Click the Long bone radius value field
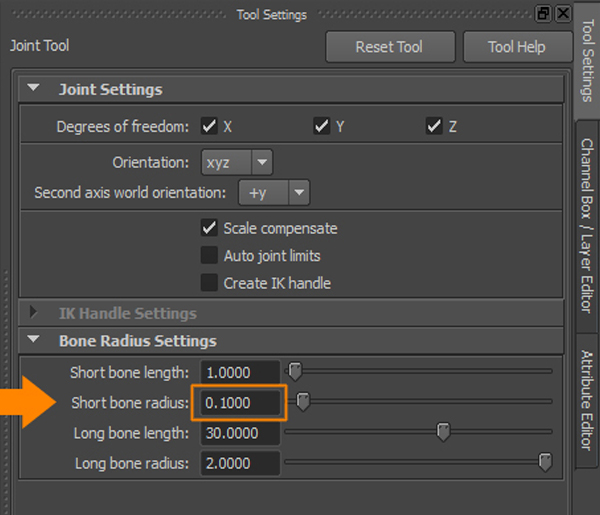600x515 pixels. 240,463
